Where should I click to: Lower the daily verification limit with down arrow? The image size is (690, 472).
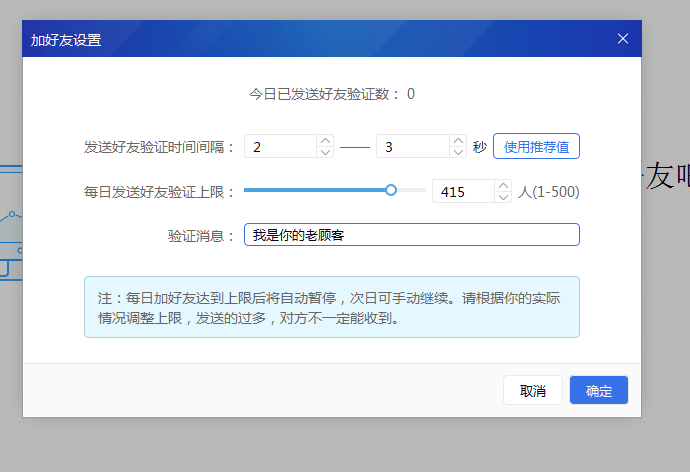coord(503,197)
